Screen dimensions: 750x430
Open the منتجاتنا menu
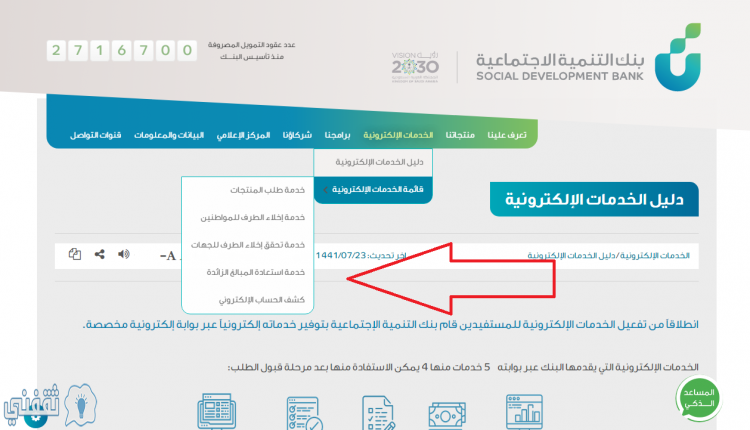pos(460,135)
